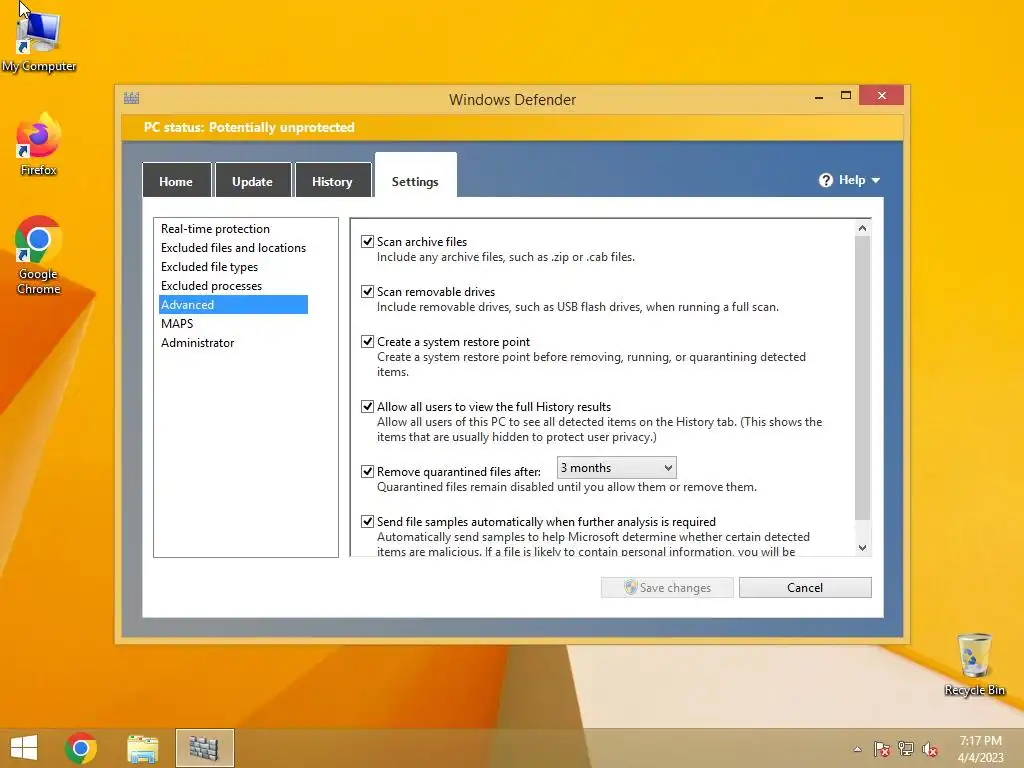Open the My Computer desktop icon
Image resolution: width=1024 pixels, height=768 pixels.
[39, 40]
